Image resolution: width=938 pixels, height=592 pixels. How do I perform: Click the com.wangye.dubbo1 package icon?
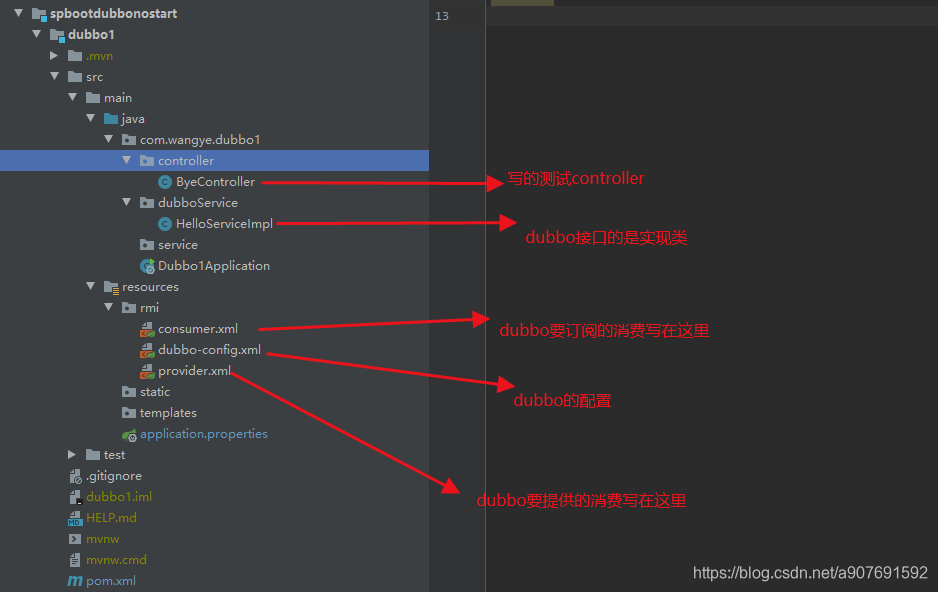(x=129, y=139)
